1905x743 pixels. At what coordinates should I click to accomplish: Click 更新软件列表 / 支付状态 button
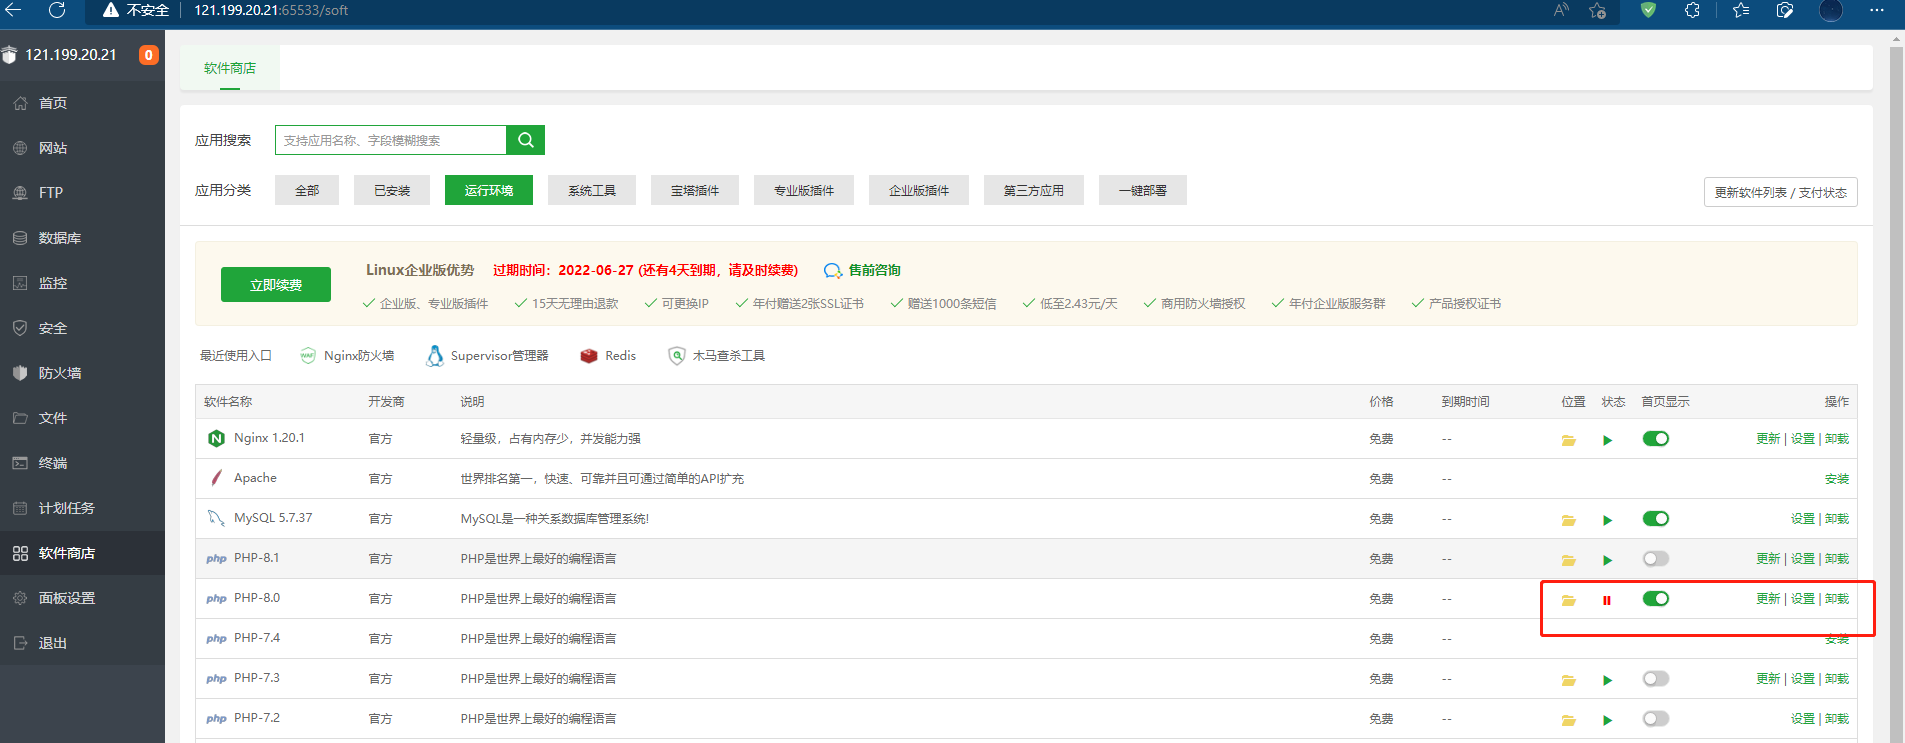[x=1780, y=192]
